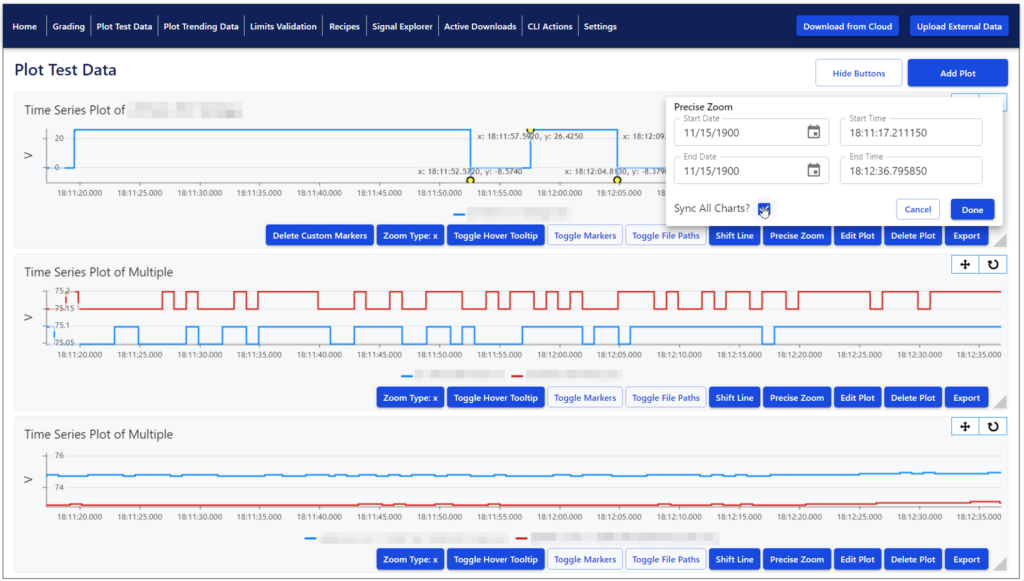Click Done in Precise Zoom dialog
Image resolution: width=1024 pixels, height=581 pixels.
coord(972,210)
